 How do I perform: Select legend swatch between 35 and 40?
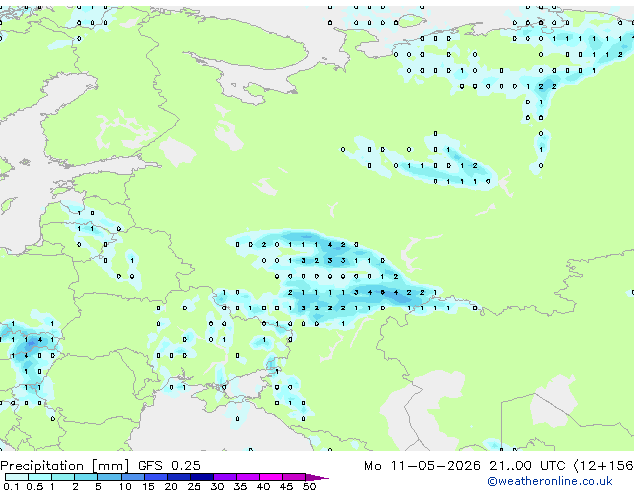point(247,477)
